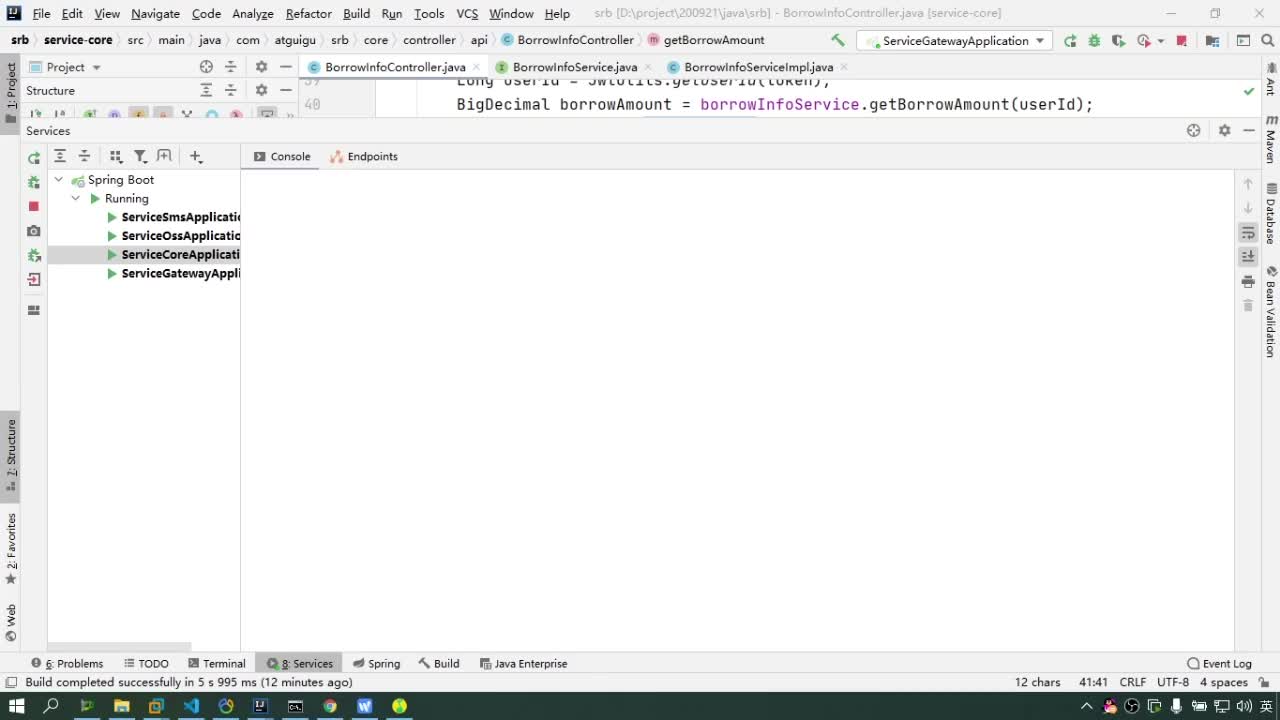
Task: Open Windows Start menu
Action: click(x=16, y=706)
